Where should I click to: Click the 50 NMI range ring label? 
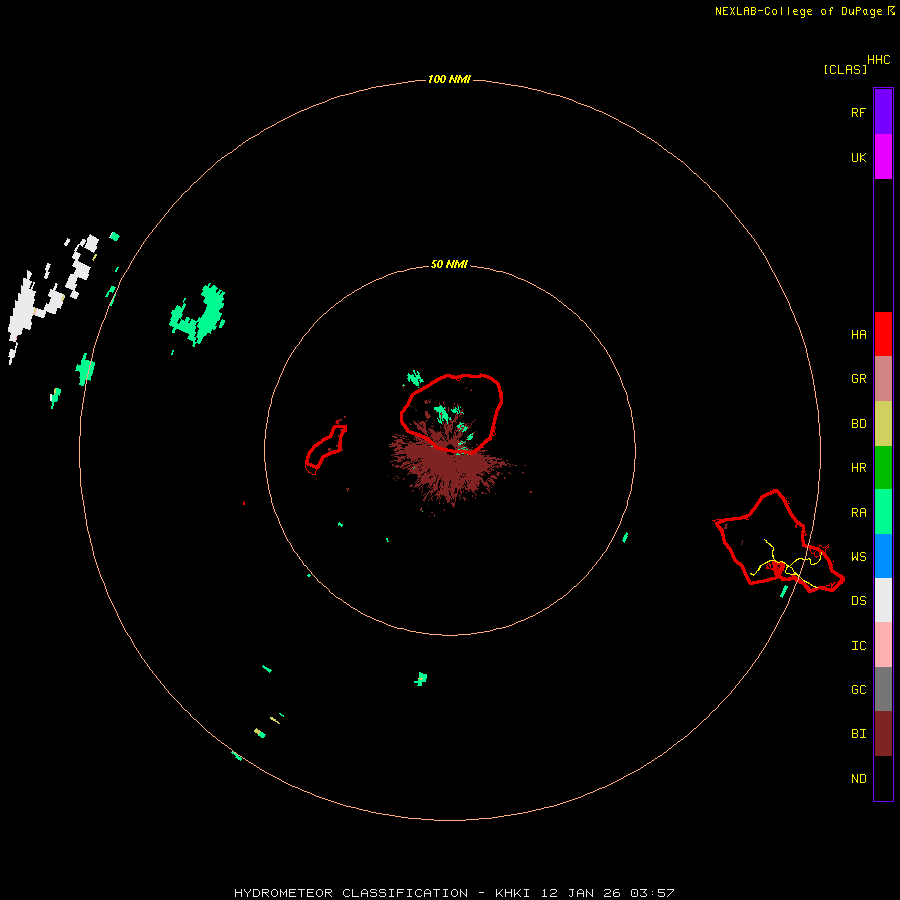tap(449, 264)
